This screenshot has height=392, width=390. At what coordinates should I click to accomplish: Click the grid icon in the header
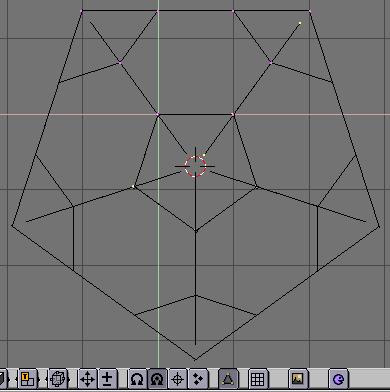[258, 379]
